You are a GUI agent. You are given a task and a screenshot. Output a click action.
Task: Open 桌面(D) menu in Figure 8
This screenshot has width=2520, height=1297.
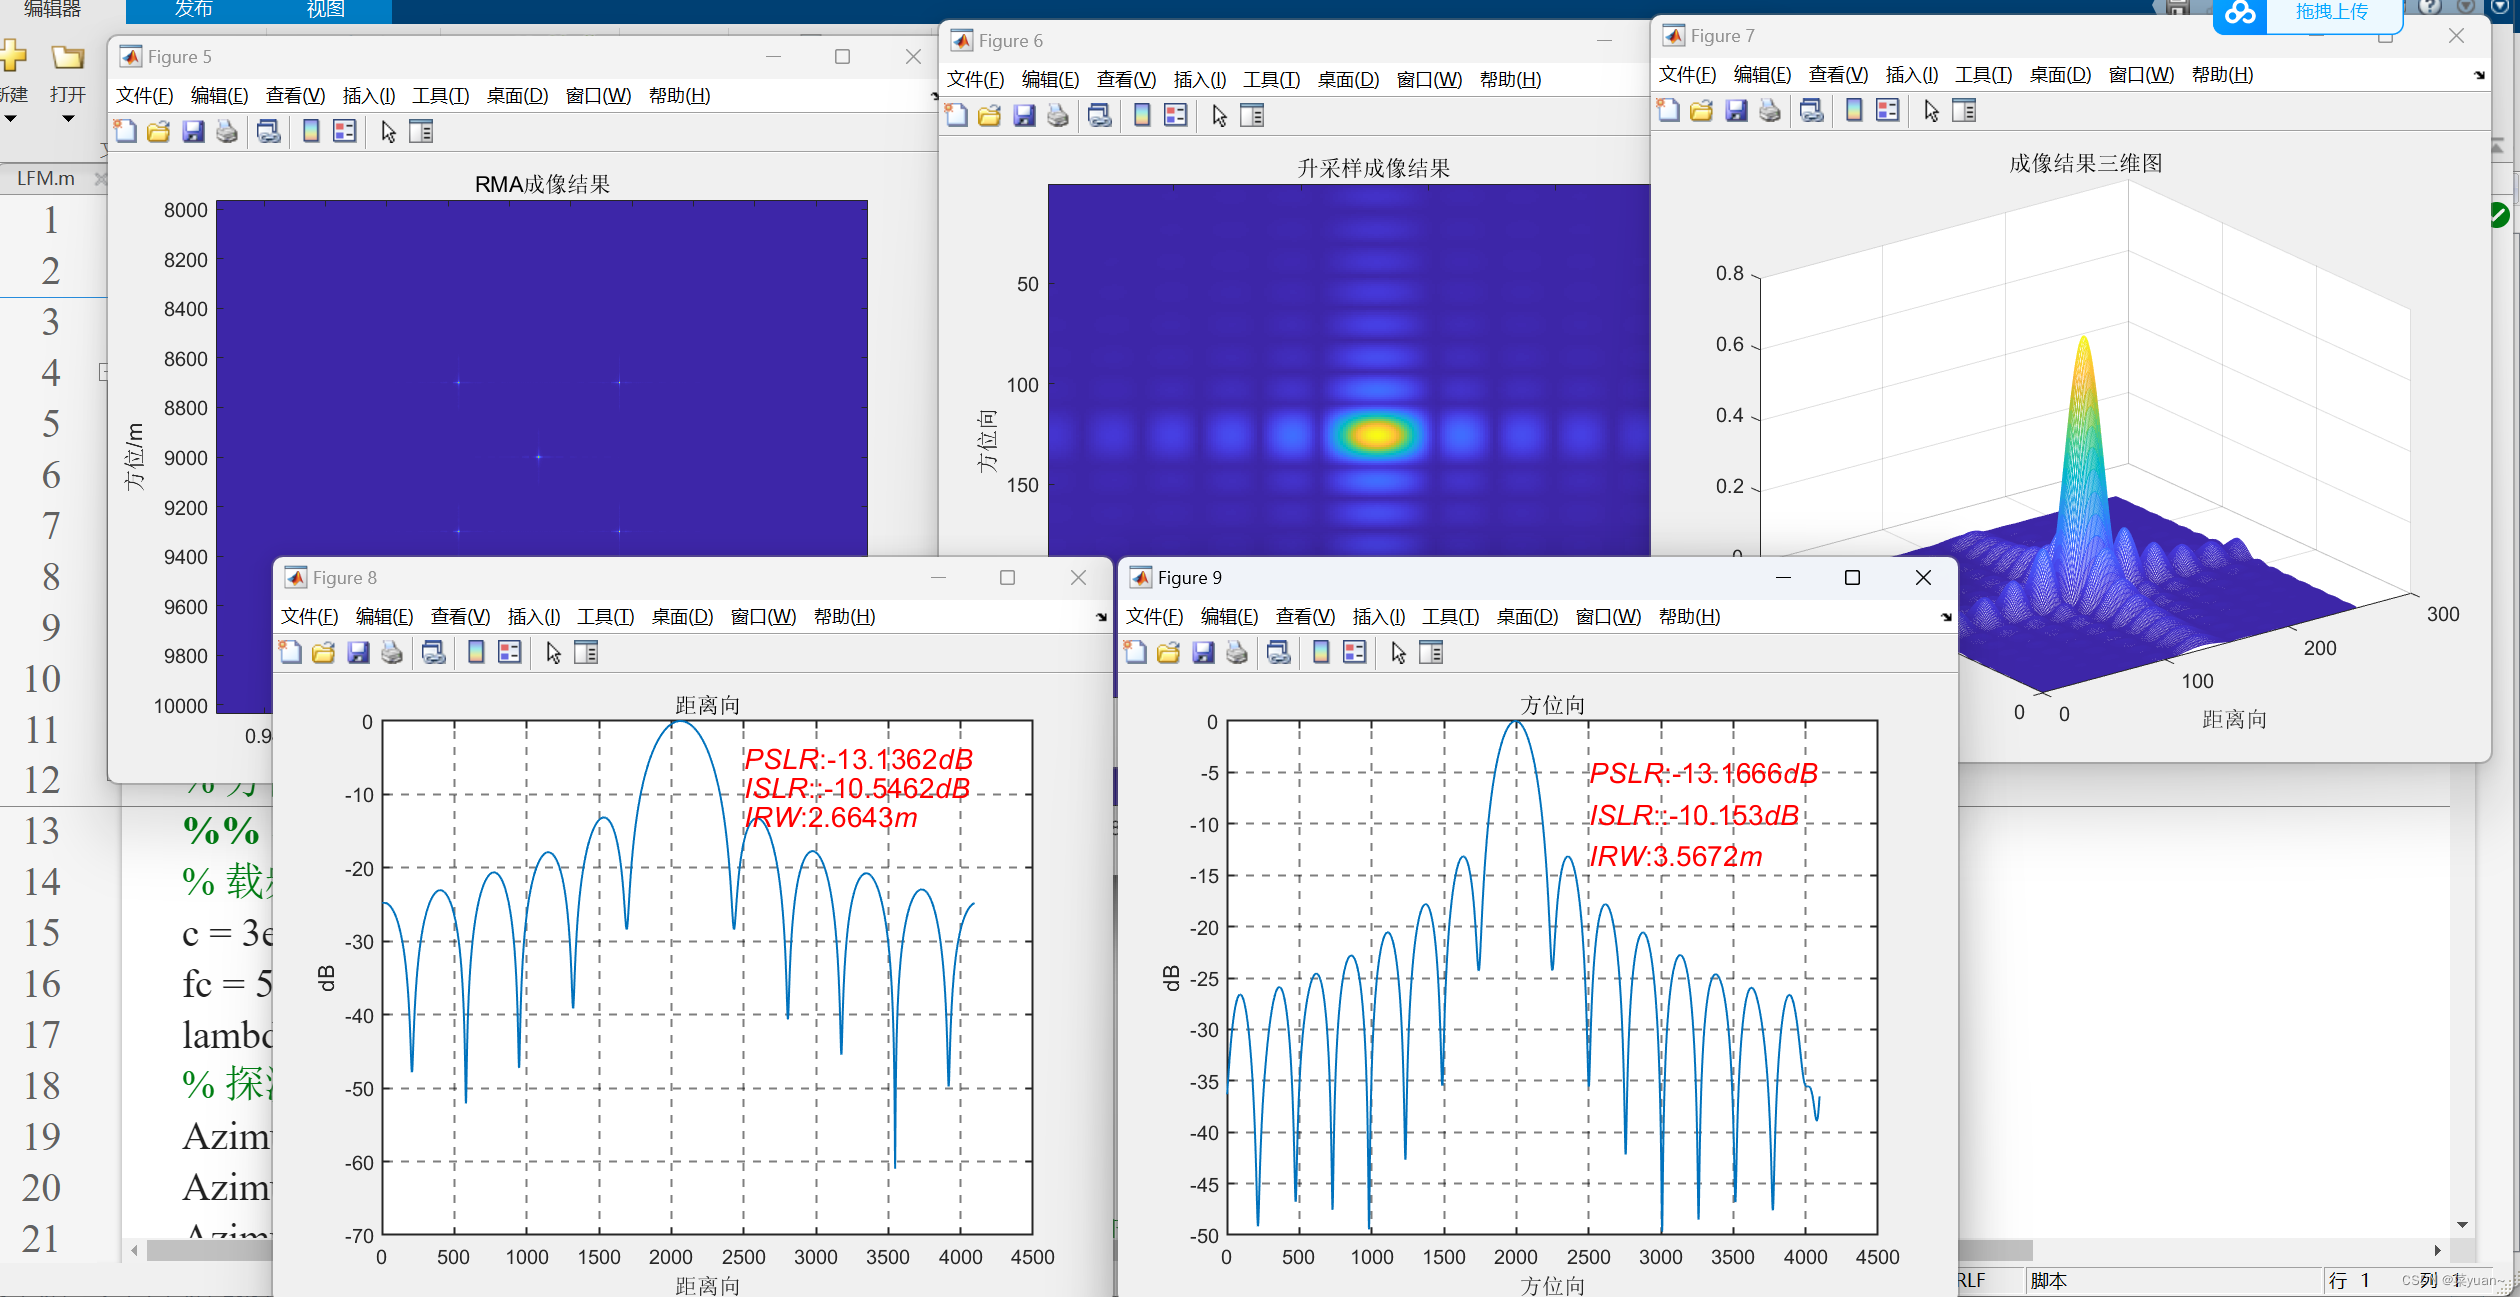(683, 616)
